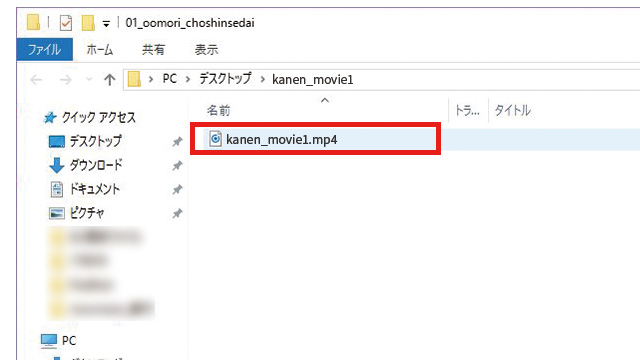This screenshot has height=360, width=640.
Task: Select クイック アクセス in navigation pane
Action: tap(98, 118)
